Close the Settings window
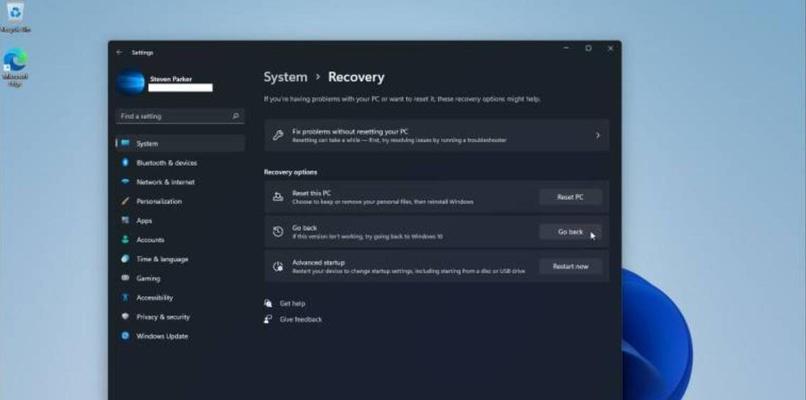The image size is (806, 400). coord(610,48)
